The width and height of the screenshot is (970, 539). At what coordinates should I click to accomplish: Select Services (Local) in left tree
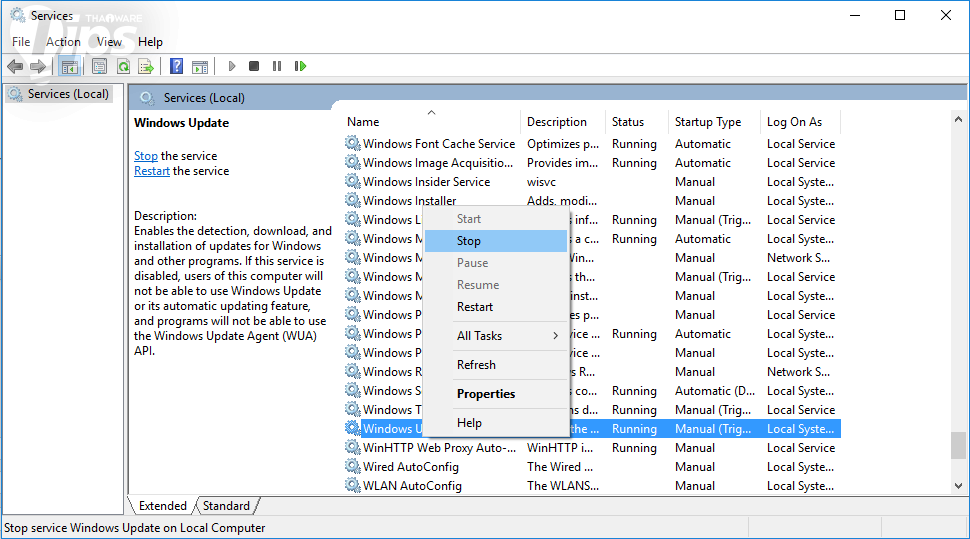(59, 94)
